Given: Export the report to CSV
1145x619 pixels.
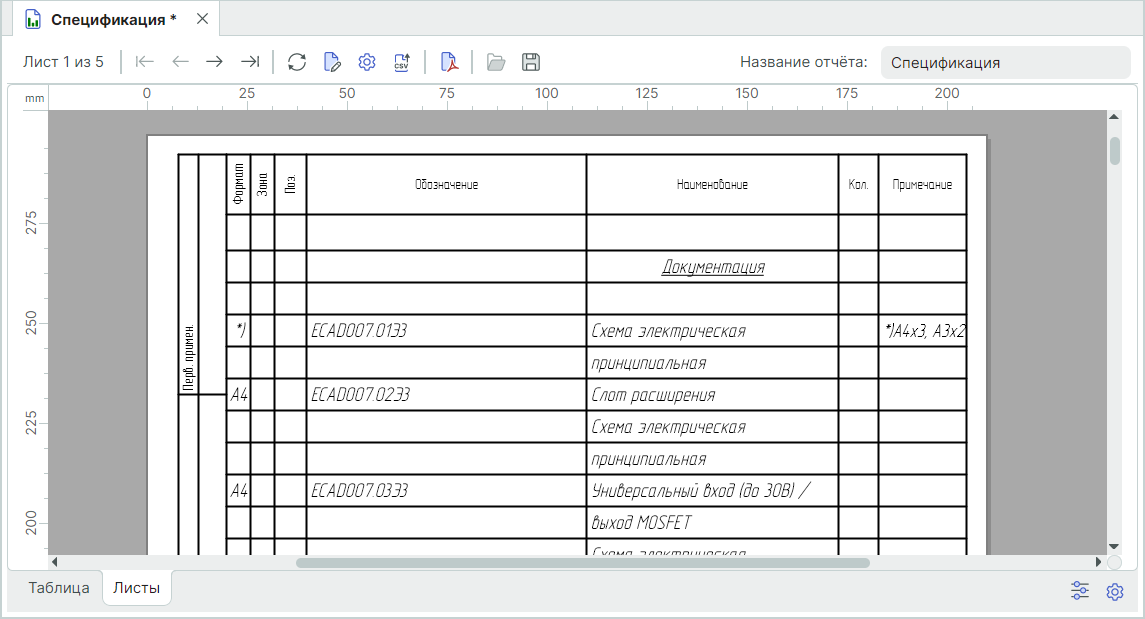Looking at the screenshot, I should [x=402, y=62].
